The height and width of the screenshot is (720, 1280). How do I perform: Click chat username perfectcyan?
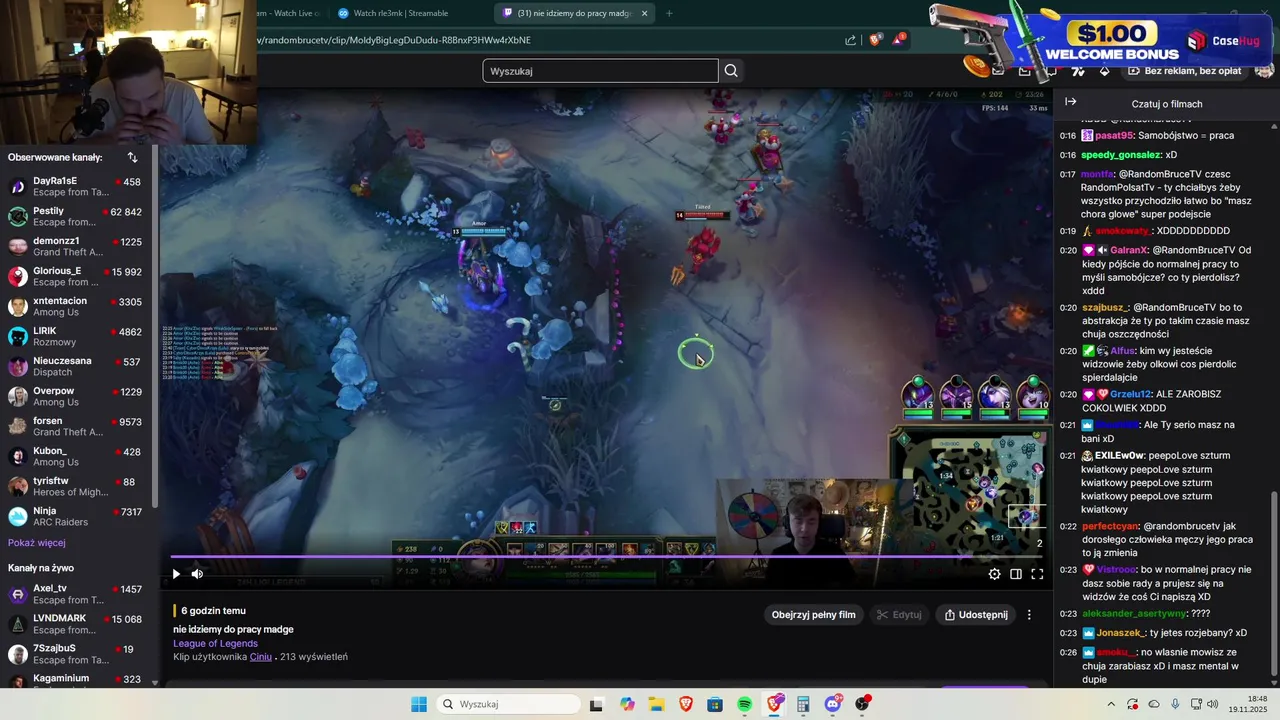point(1109,526)
